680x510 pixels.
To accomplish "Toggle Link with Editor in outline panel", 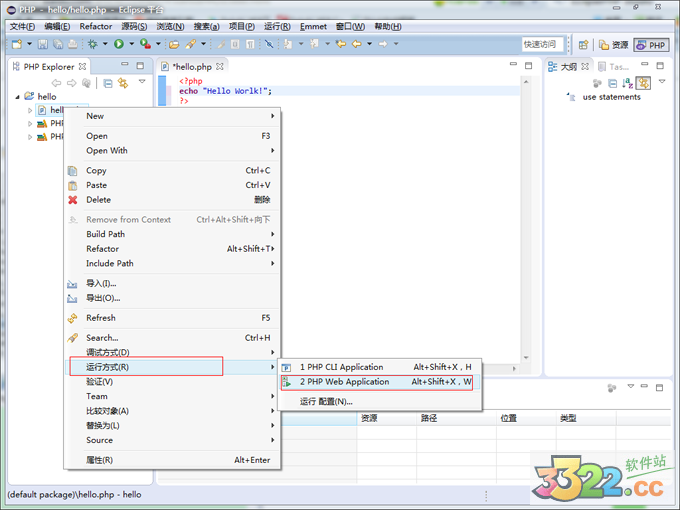I will (643, 83).
